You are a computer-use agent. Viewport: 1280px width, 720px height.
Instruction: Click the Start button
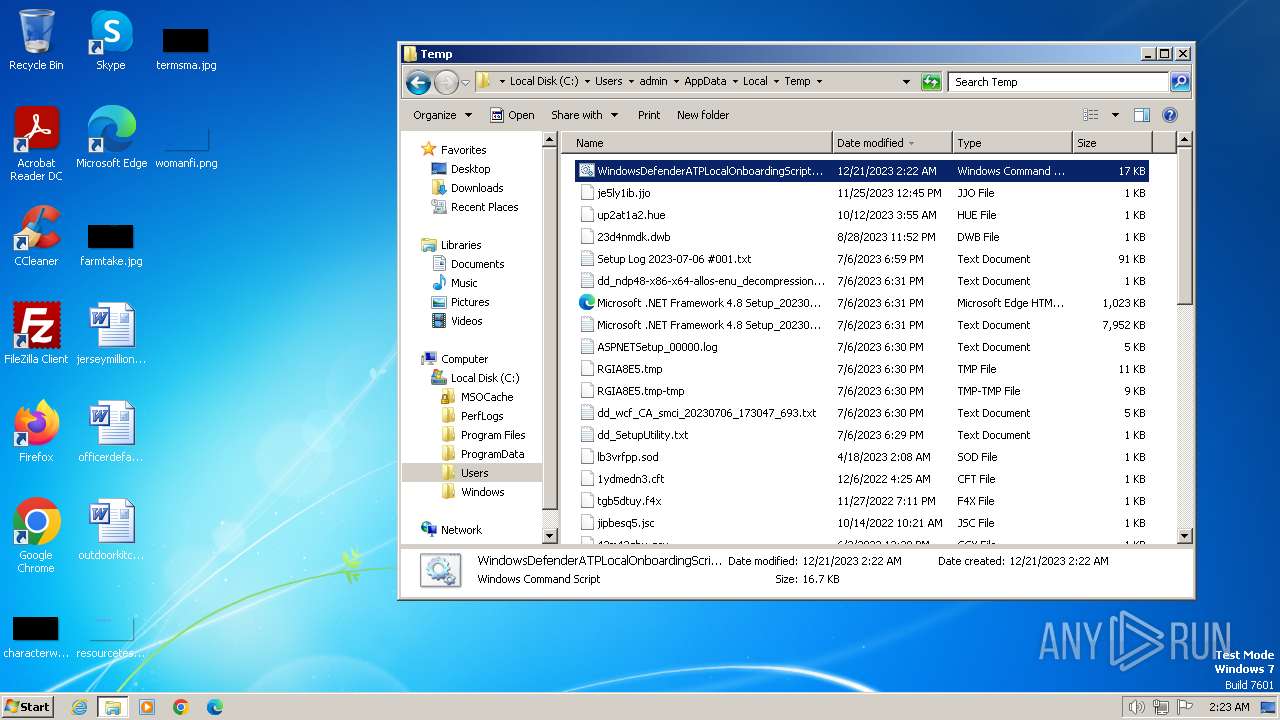pos(28,707)
